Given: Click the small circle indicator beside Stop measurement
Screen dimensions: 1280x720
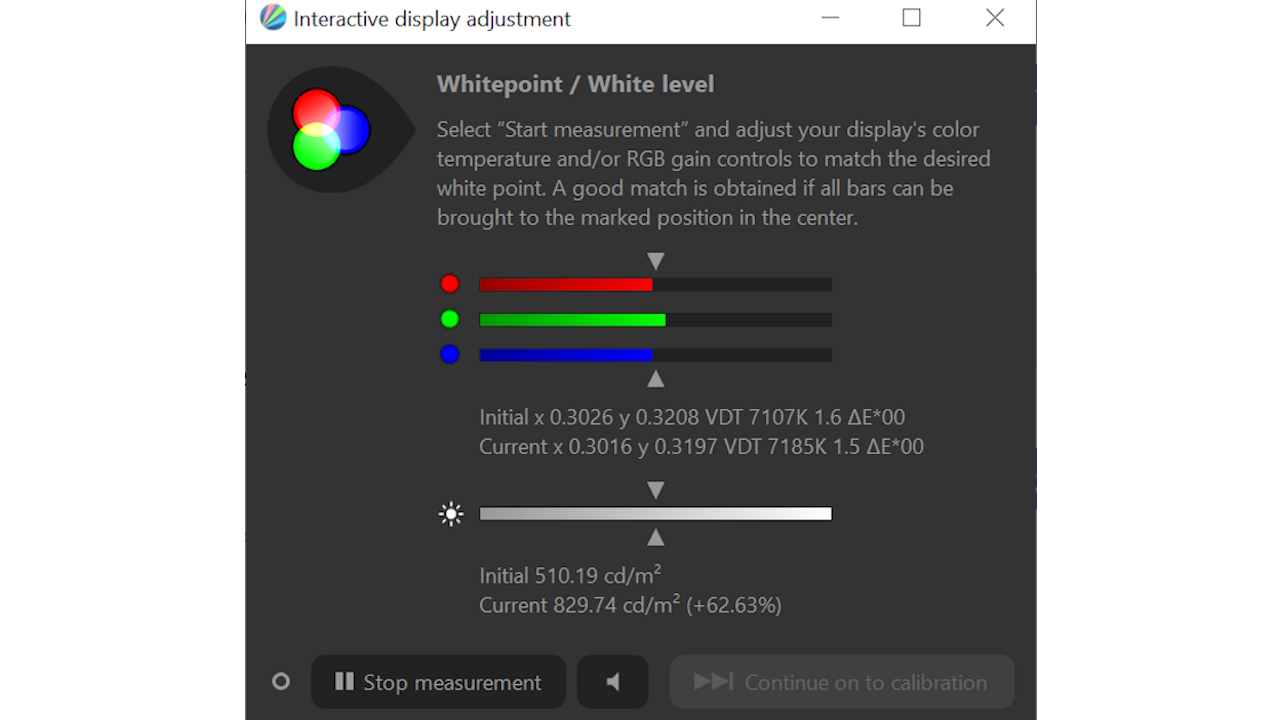Looking at the screenshot, I should tap(281, 681).
